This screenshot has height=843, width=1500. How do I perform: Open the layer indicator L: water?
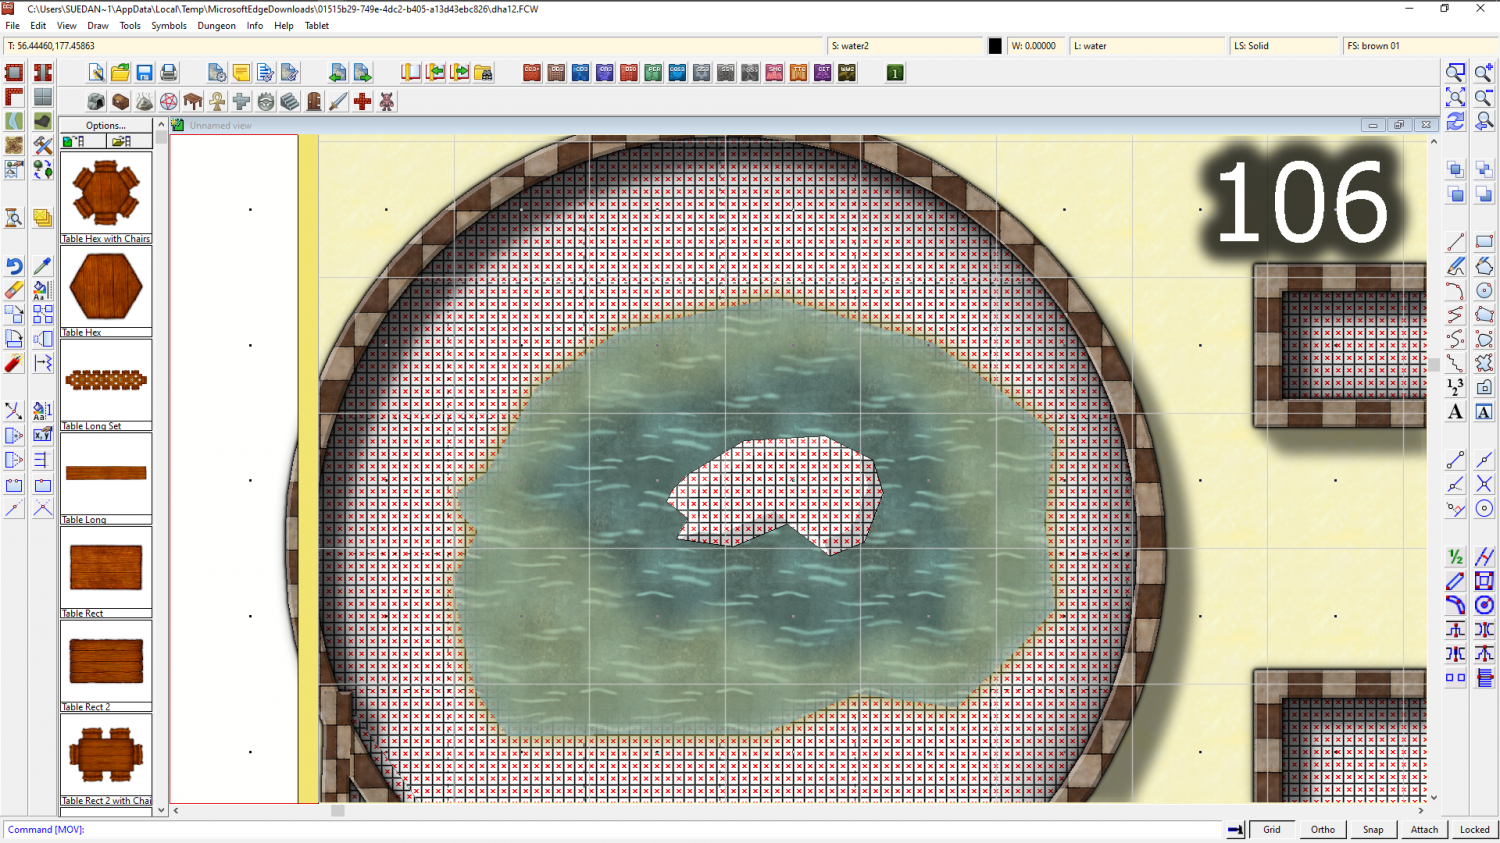tap(1146, 46)
